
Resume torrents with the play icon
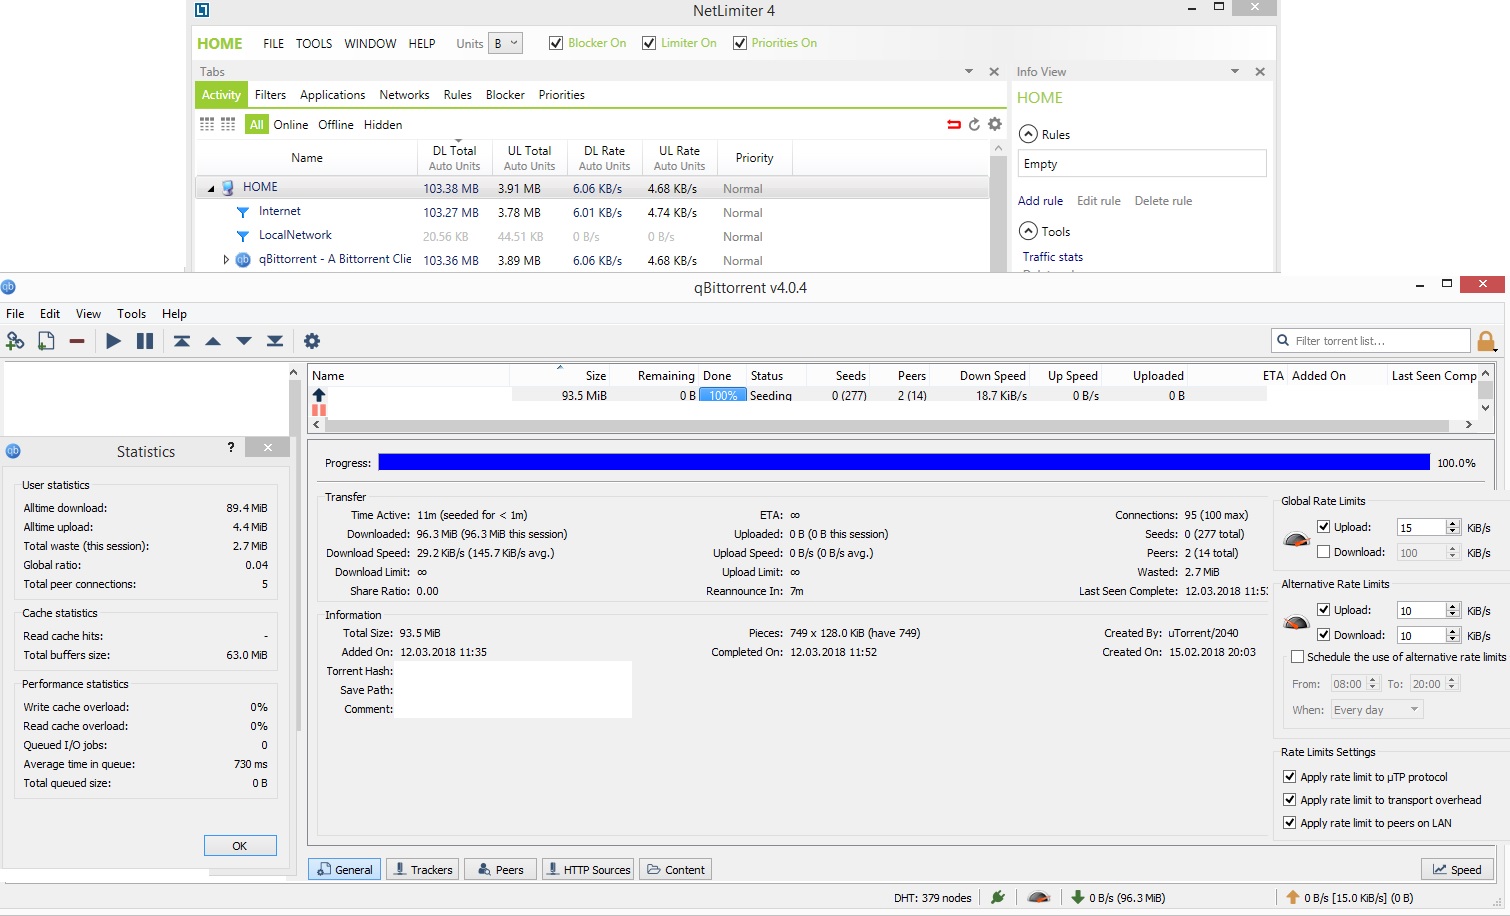(x=113, y=341)
